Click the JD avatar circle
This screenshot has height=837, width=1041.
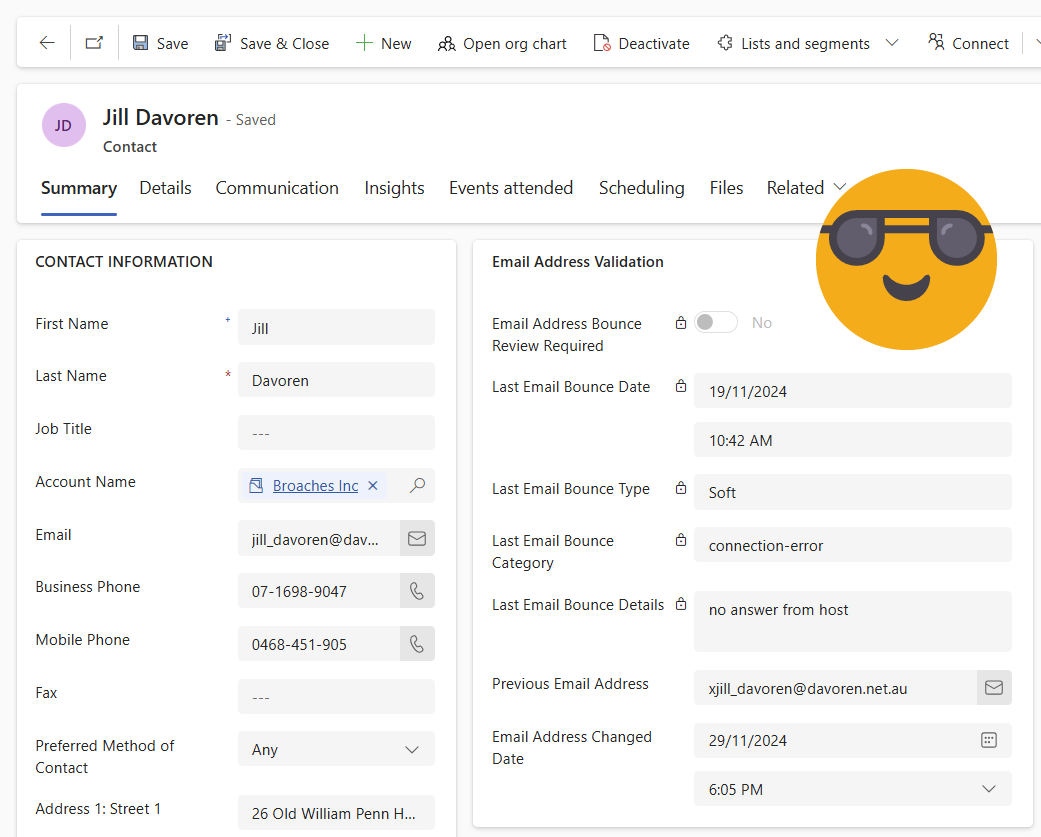(x=64, y=125)
